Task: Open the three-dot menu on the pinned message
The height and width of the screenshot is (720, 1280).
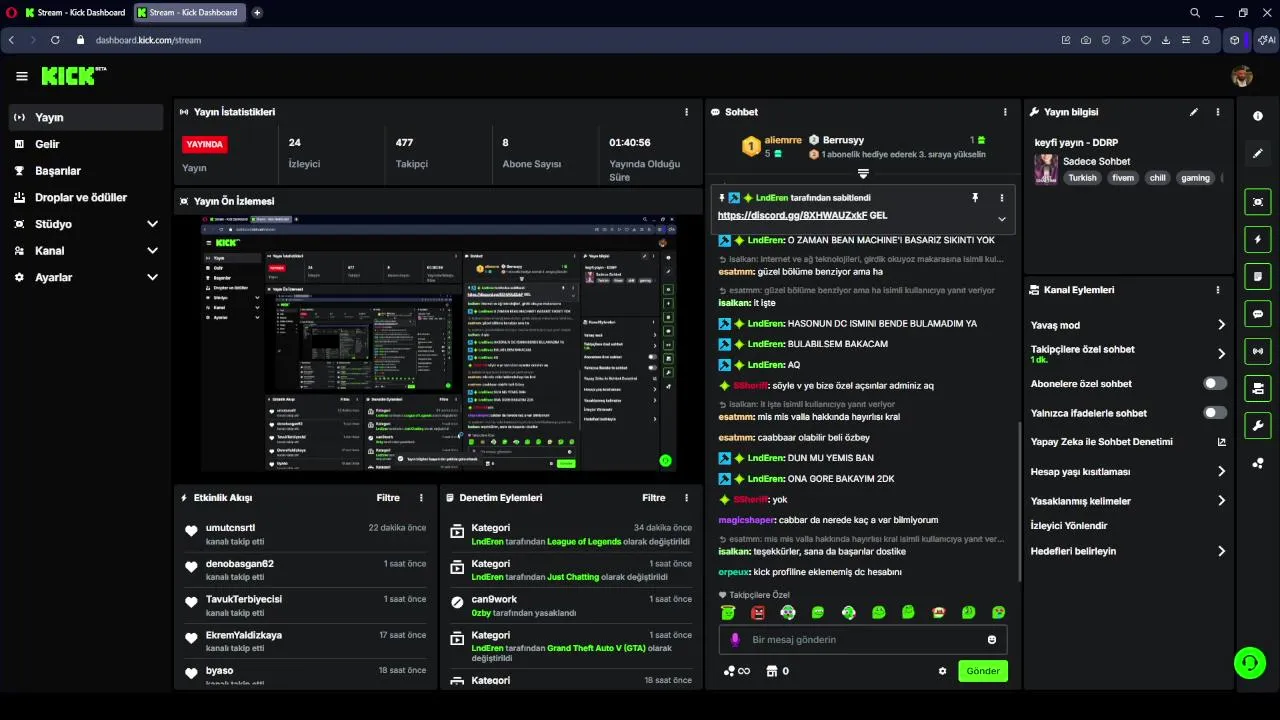Action: coord(1002,198)
